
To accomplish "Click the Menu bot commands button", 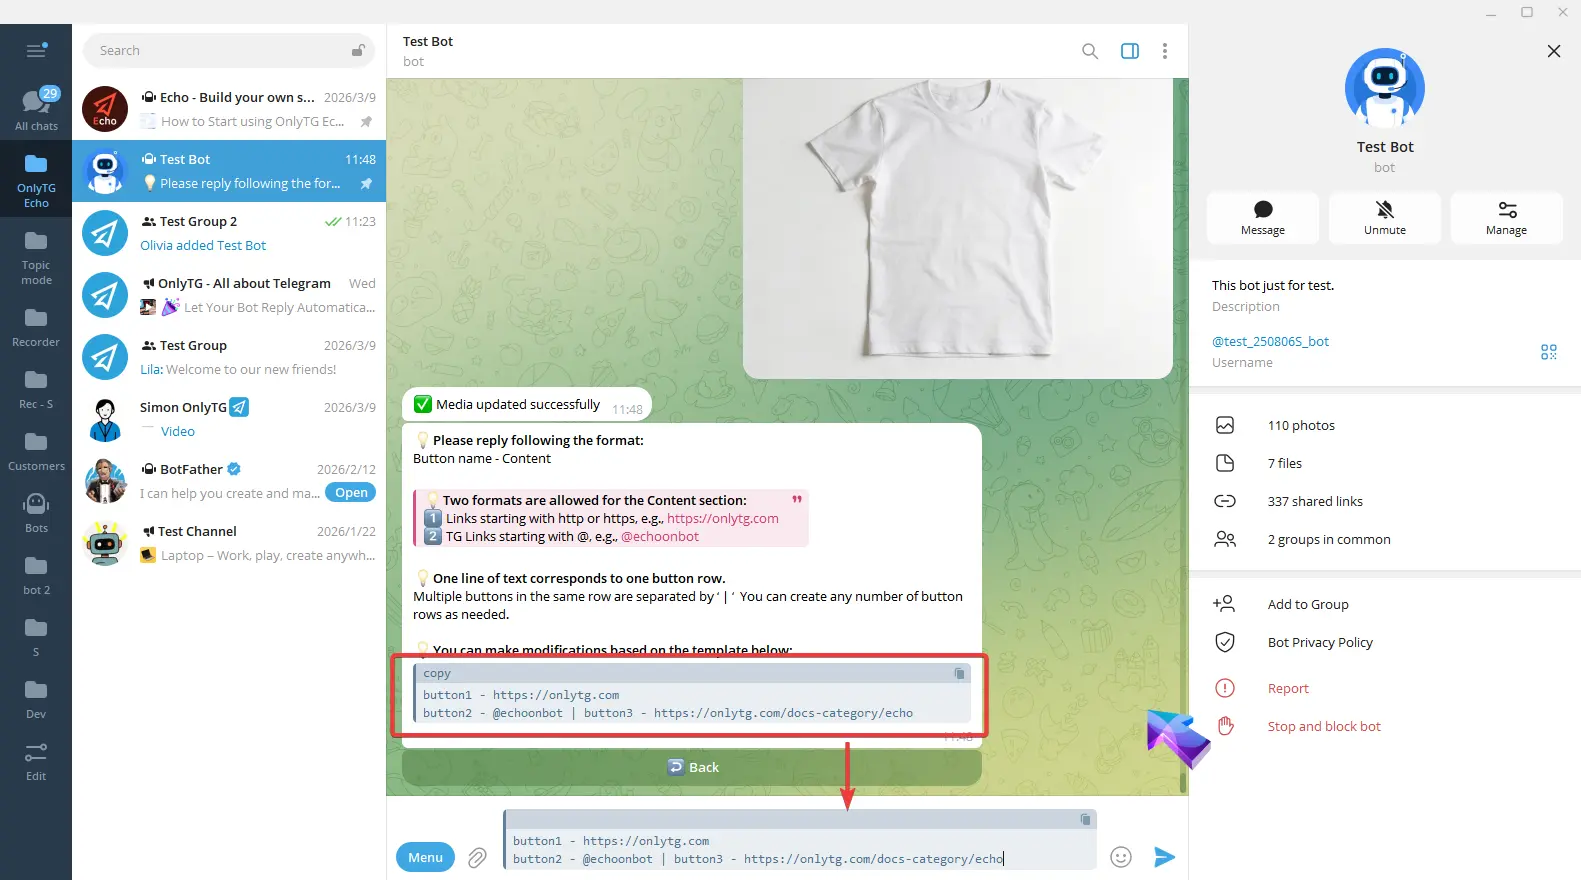I will tap(425, 857).
